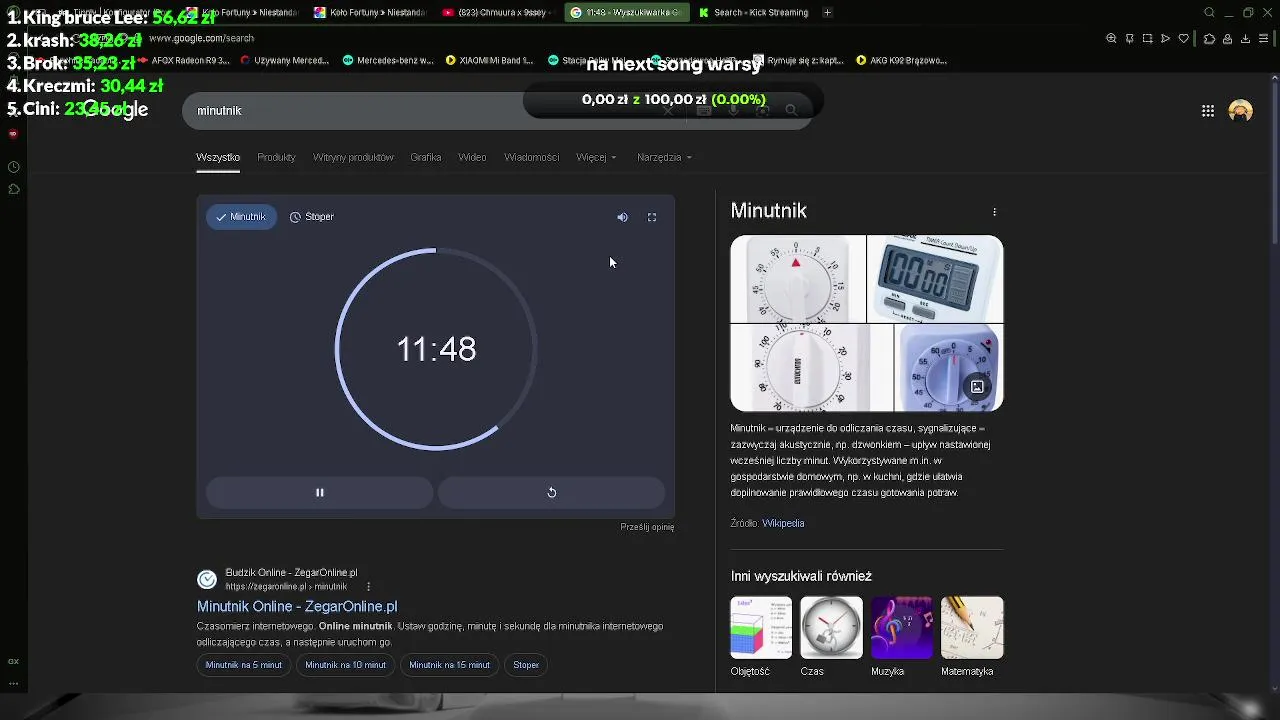Open Google apps grid
The width and height of the screenshot is (1280, 720).
(1208, 111)
